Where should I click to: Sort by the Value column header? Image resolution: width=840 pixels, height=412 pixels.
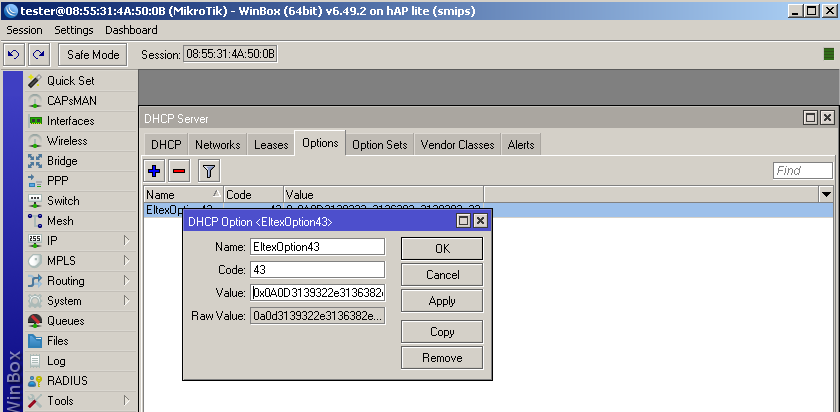[384, 194]
